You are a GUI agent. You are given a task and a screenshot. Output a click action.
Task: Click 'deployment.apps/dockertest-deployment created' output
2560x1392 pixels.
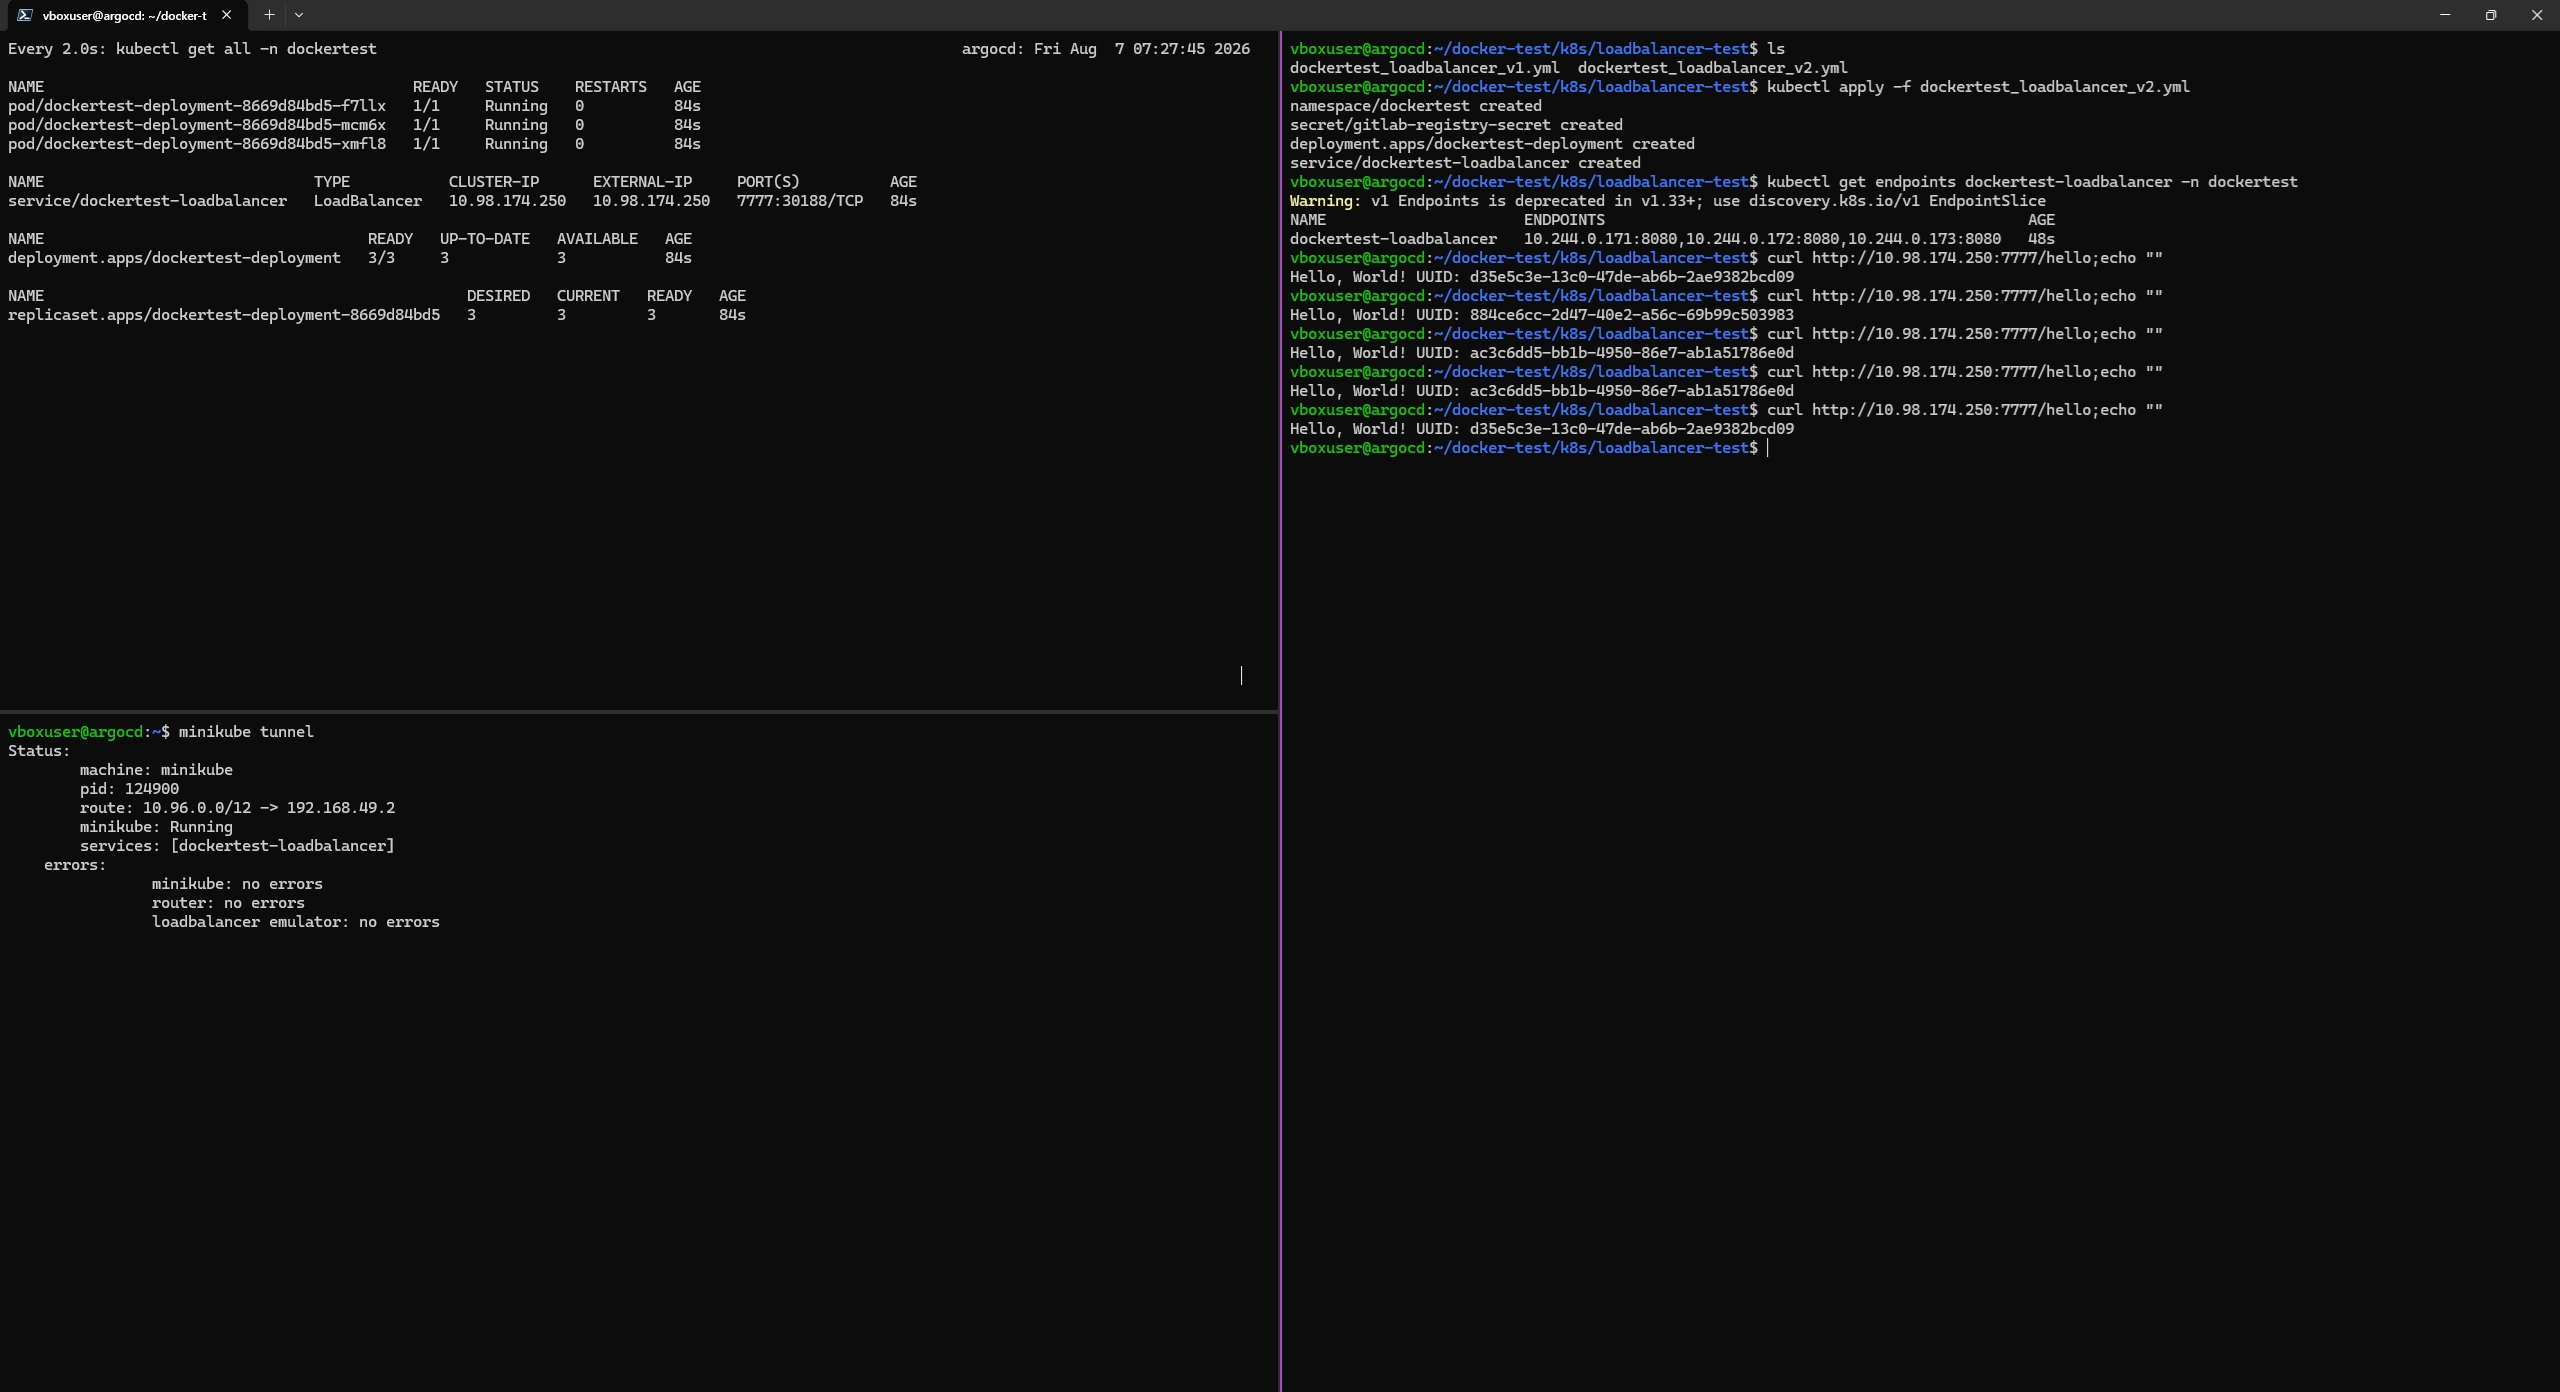click(x=1492, y=144)
